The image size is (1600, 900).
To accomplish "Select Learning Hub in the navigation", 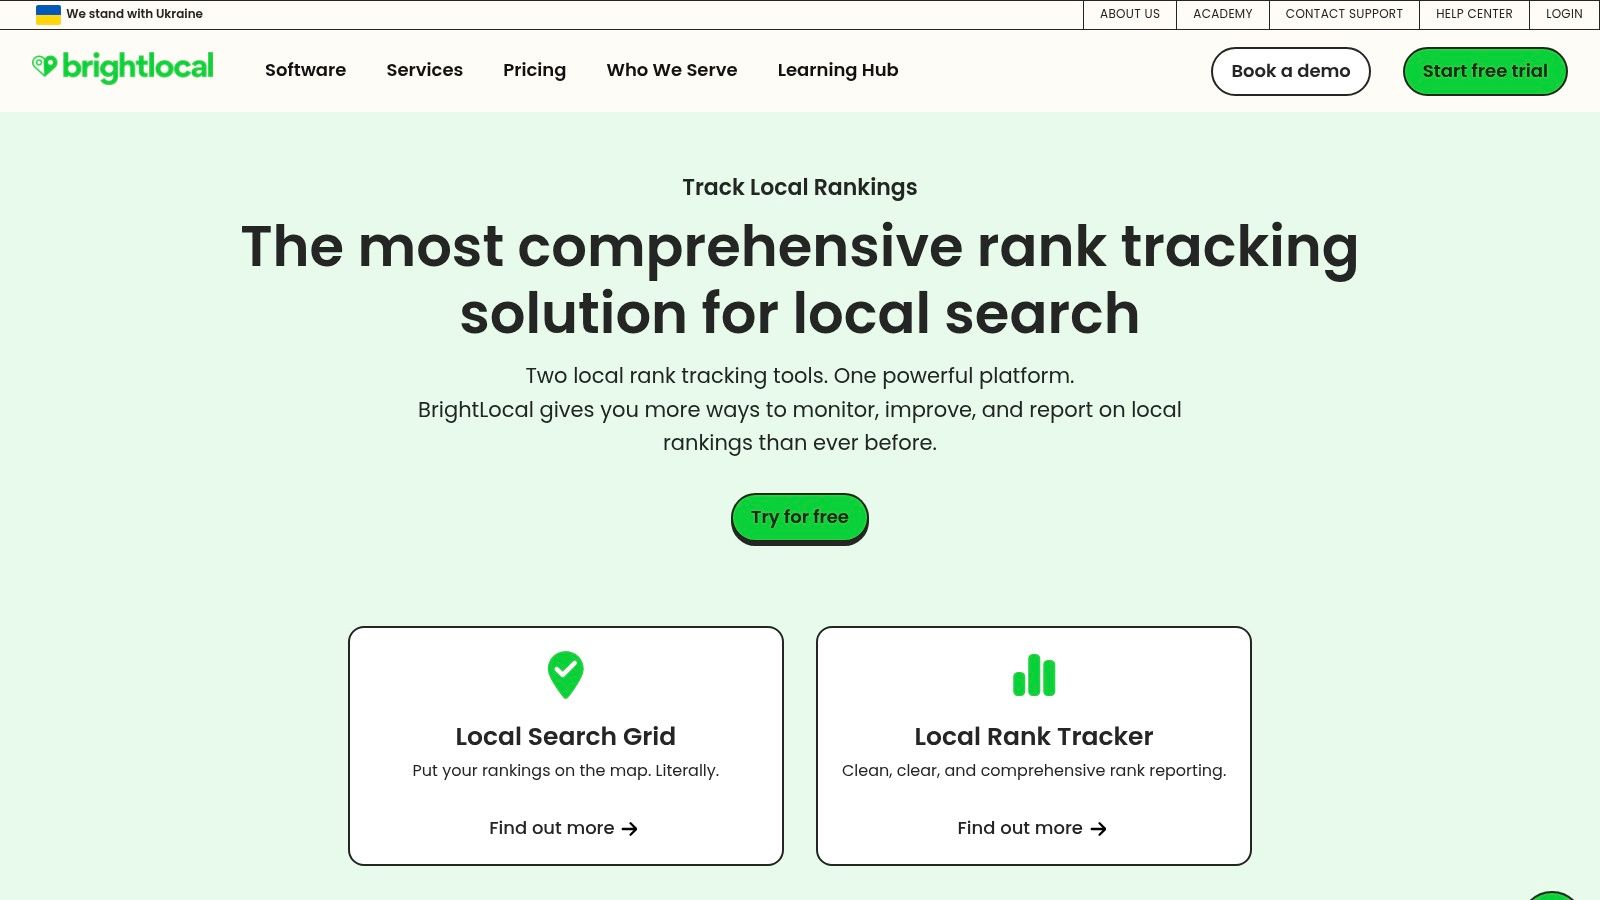I will (838, 70).
